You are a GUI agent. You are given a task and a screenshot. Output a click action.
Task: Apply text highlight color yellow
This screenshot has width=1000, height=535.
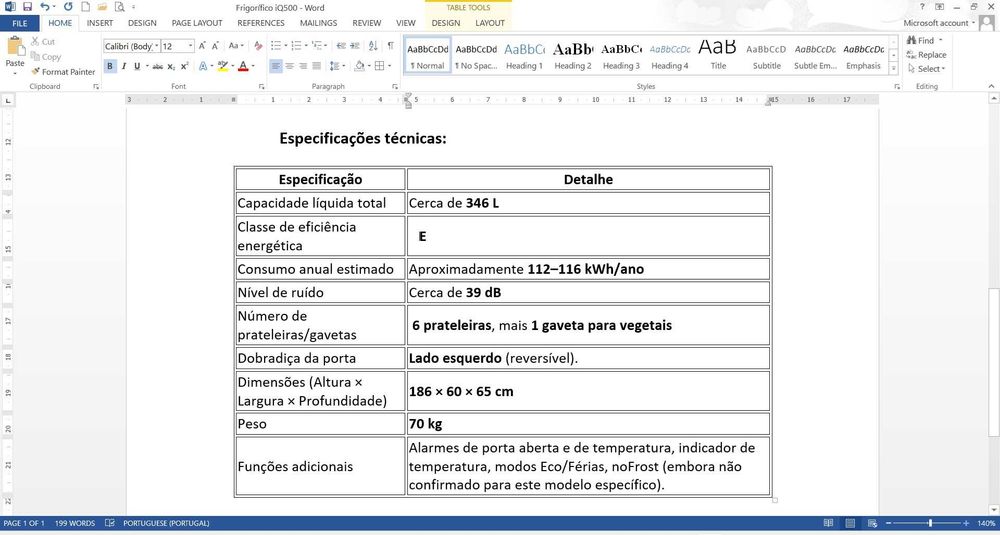pos(222,66)
